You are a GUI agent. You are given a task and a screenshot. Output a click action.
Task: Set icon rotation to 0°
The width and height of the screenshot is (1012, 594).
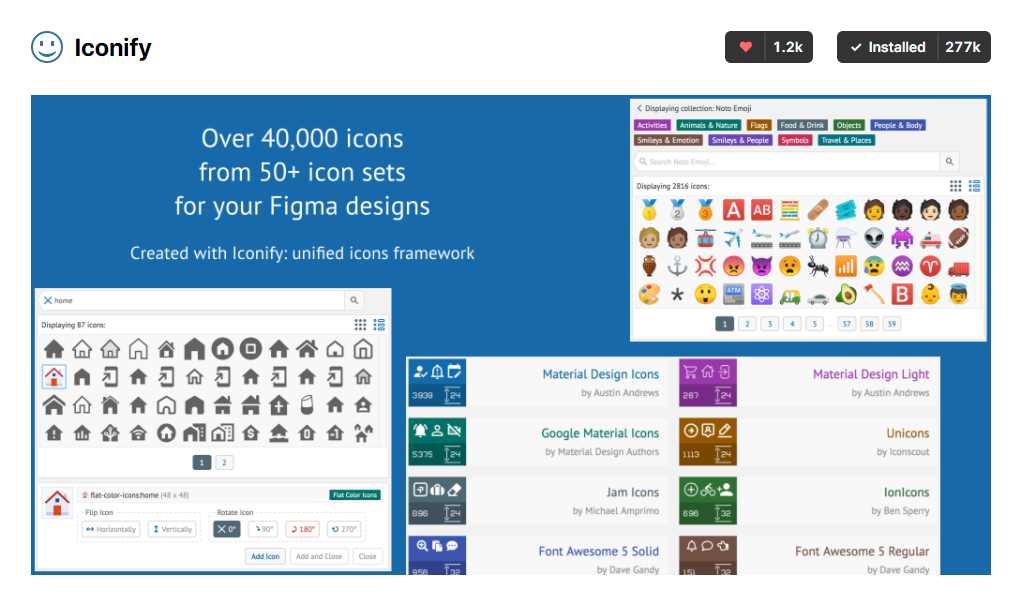coord(227,529)
